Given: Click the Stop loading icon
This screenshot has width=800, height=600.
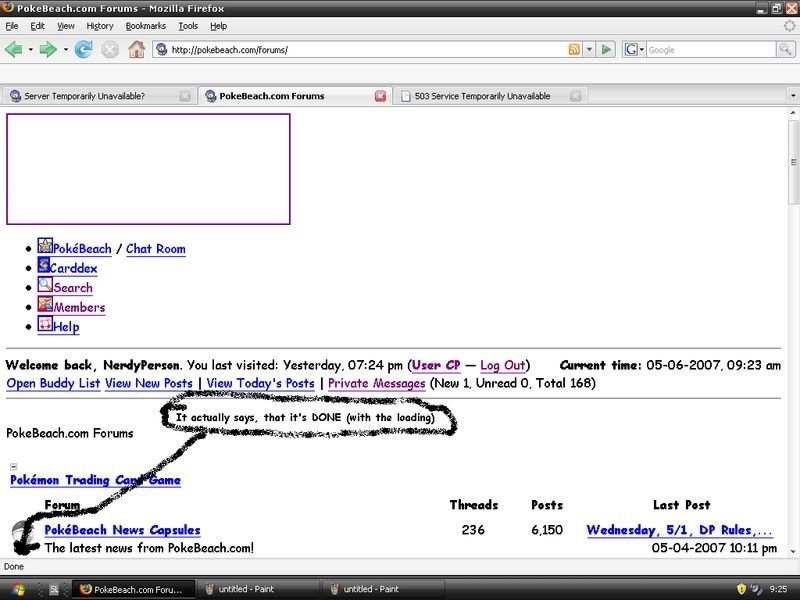Looking at the screenshot, I should point(110,49).
